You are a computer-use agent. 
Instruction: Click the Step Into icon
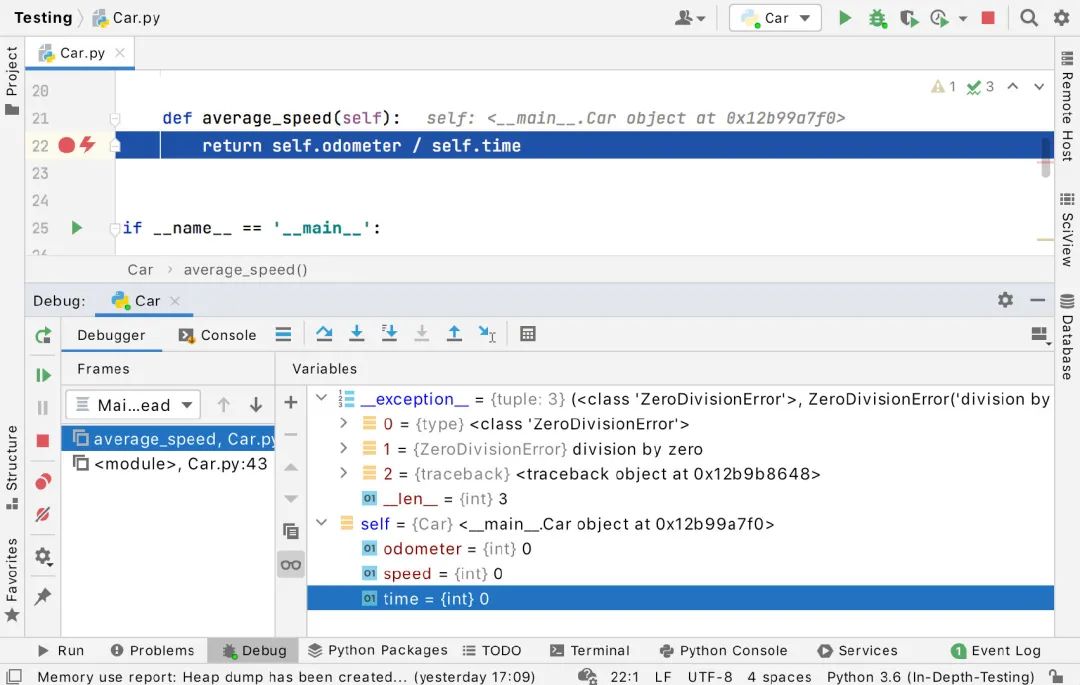coord(356,334)
